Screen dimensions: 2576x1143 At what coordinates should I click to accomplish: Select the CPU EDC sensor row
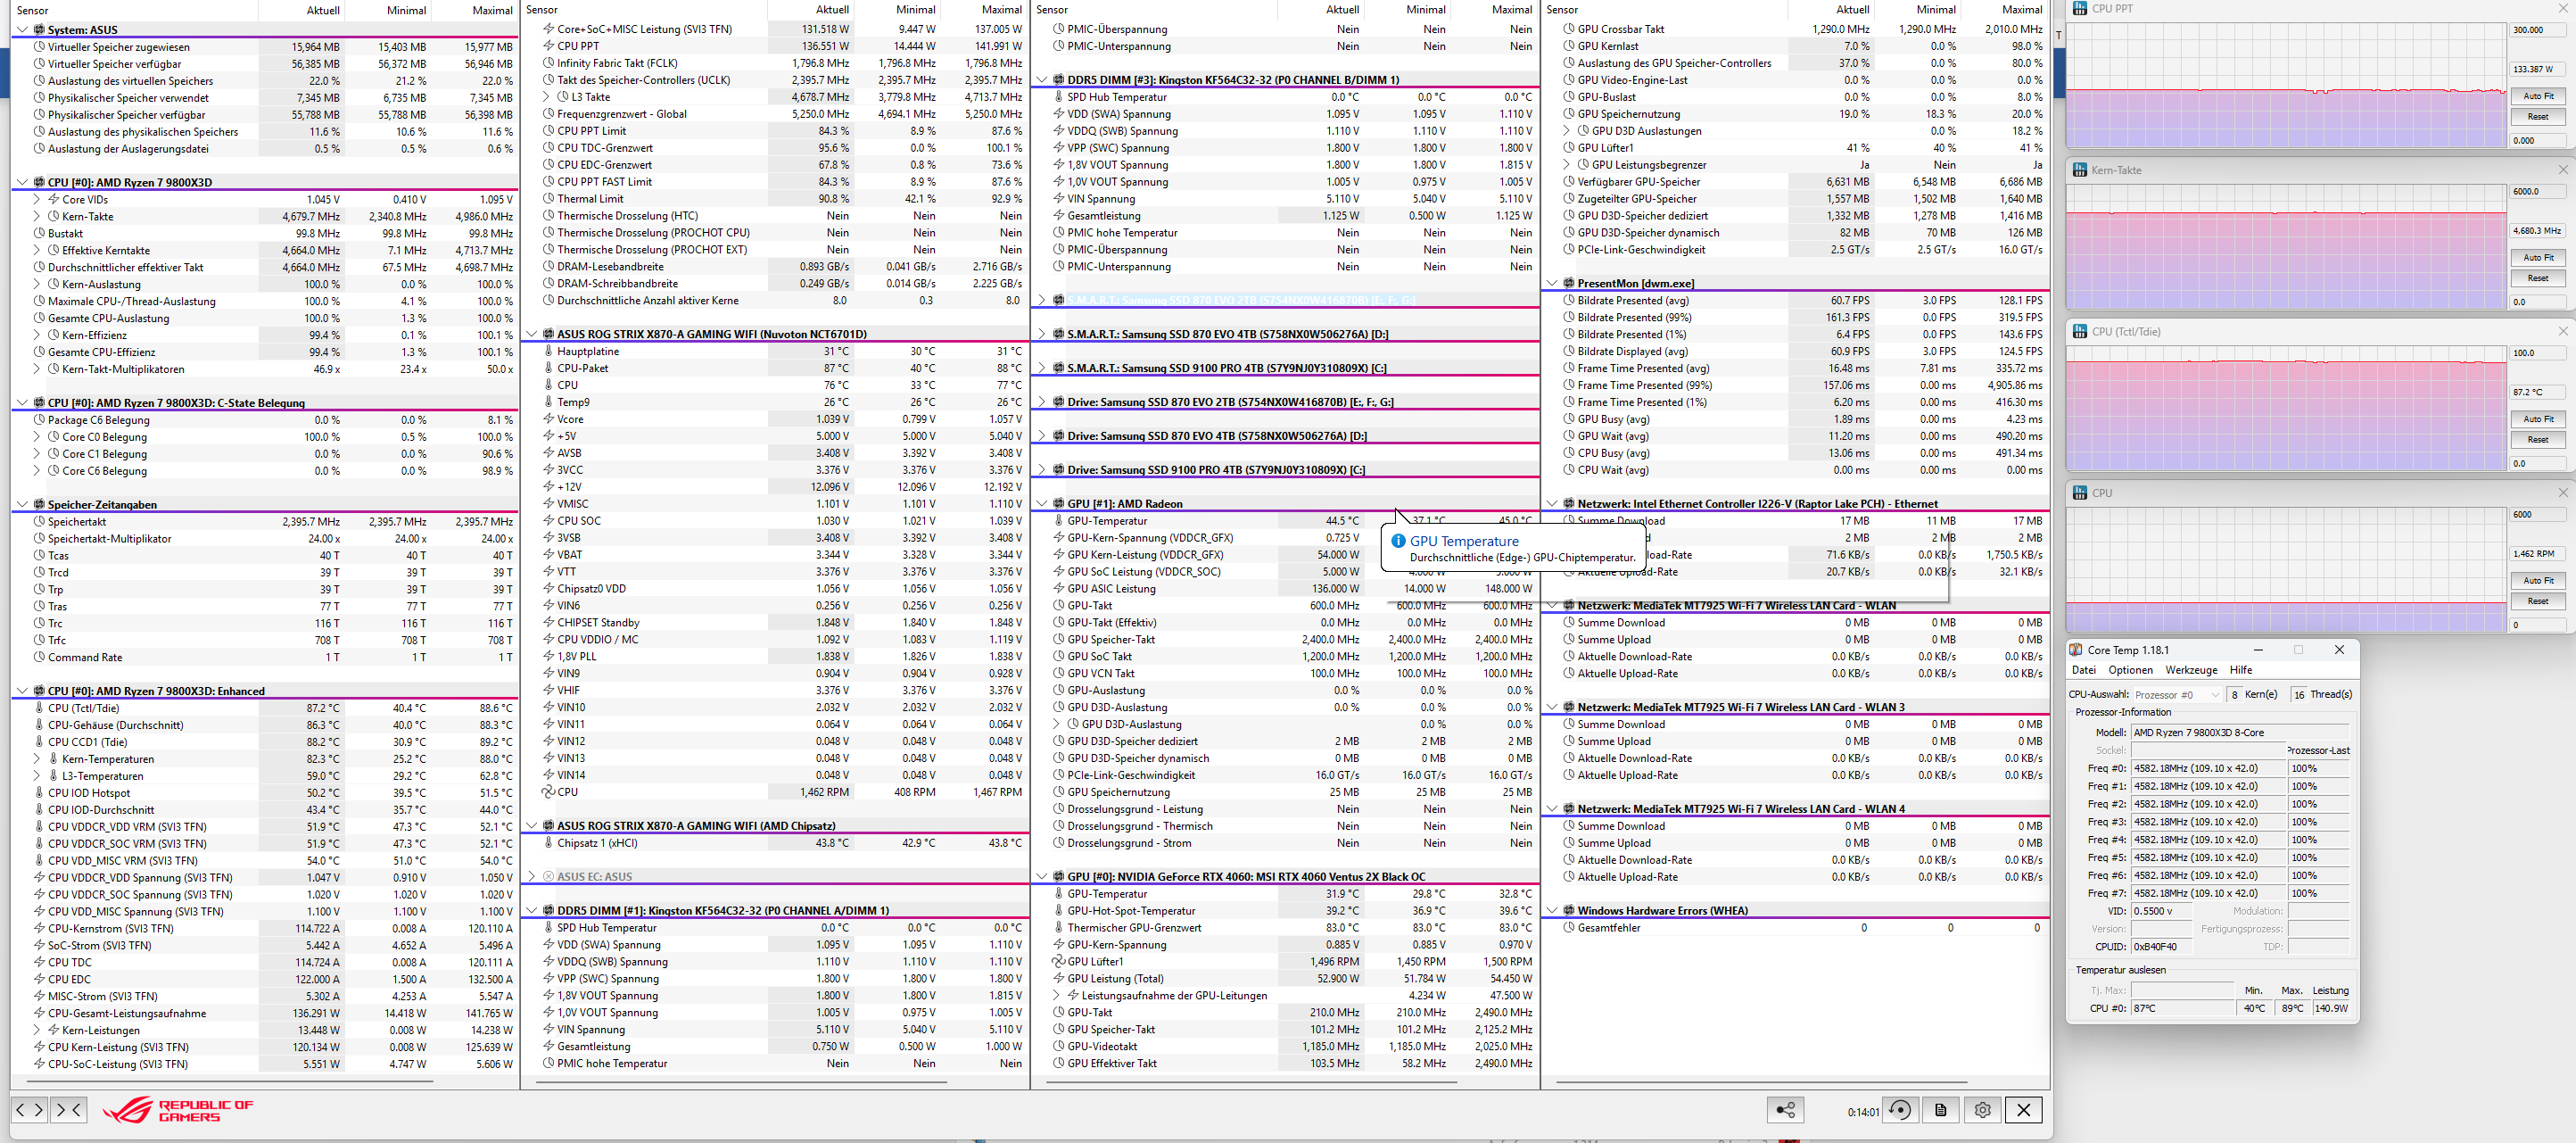tap(265, 979)
